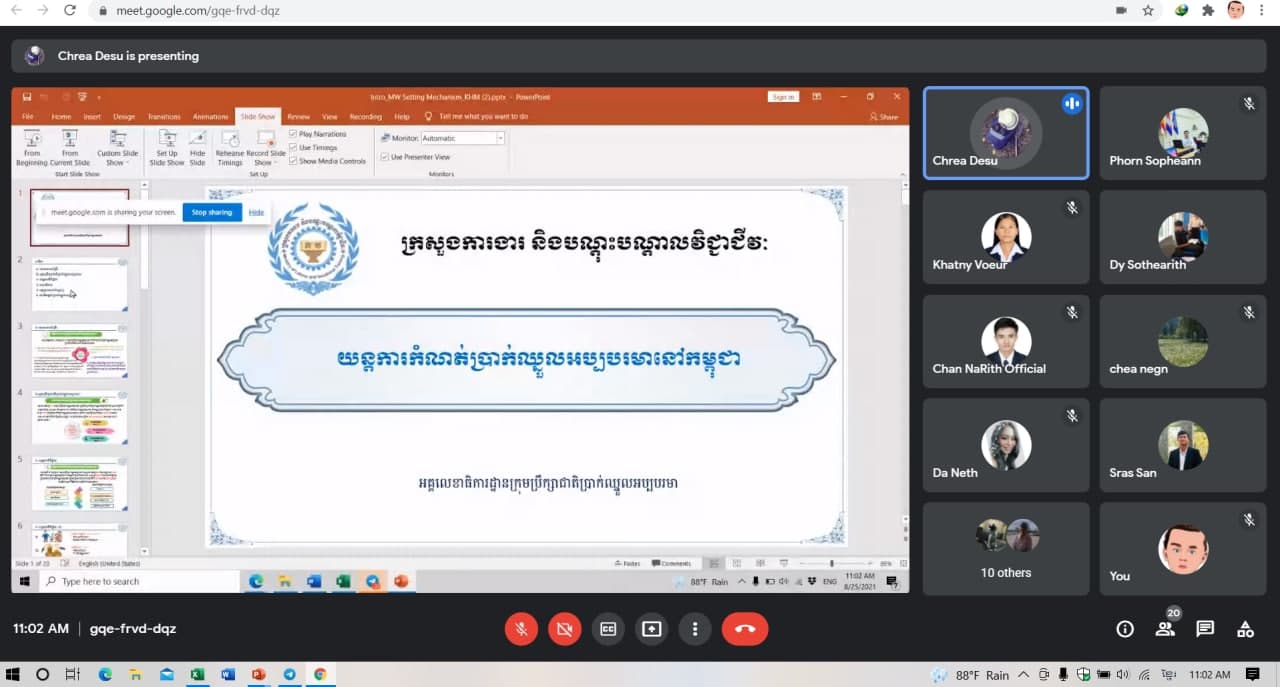The width and height of the screenshot is (1280, 687).
Task: Open the Chrome Extensions puzzle icon
Action: 1208,11
